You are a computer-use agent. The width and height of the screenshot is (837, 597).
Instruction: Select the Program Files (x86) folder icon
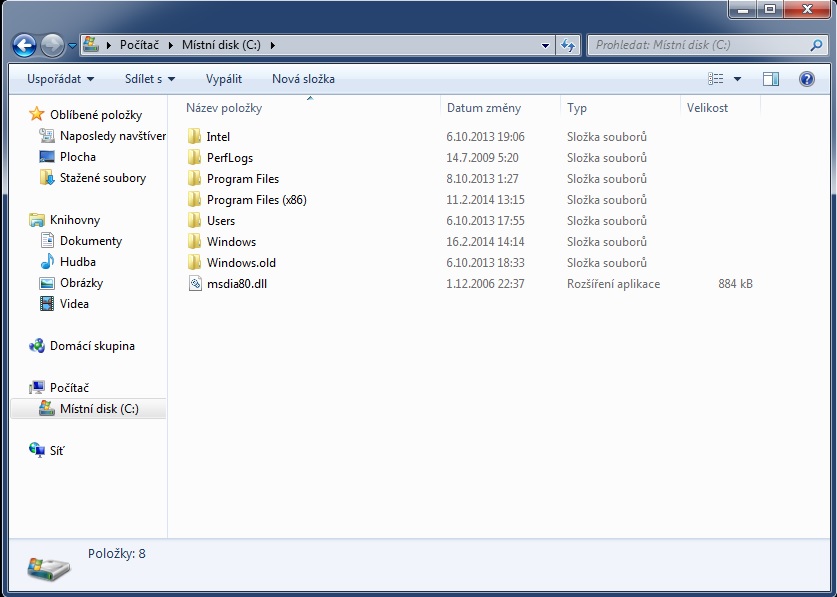pos(195,199)
